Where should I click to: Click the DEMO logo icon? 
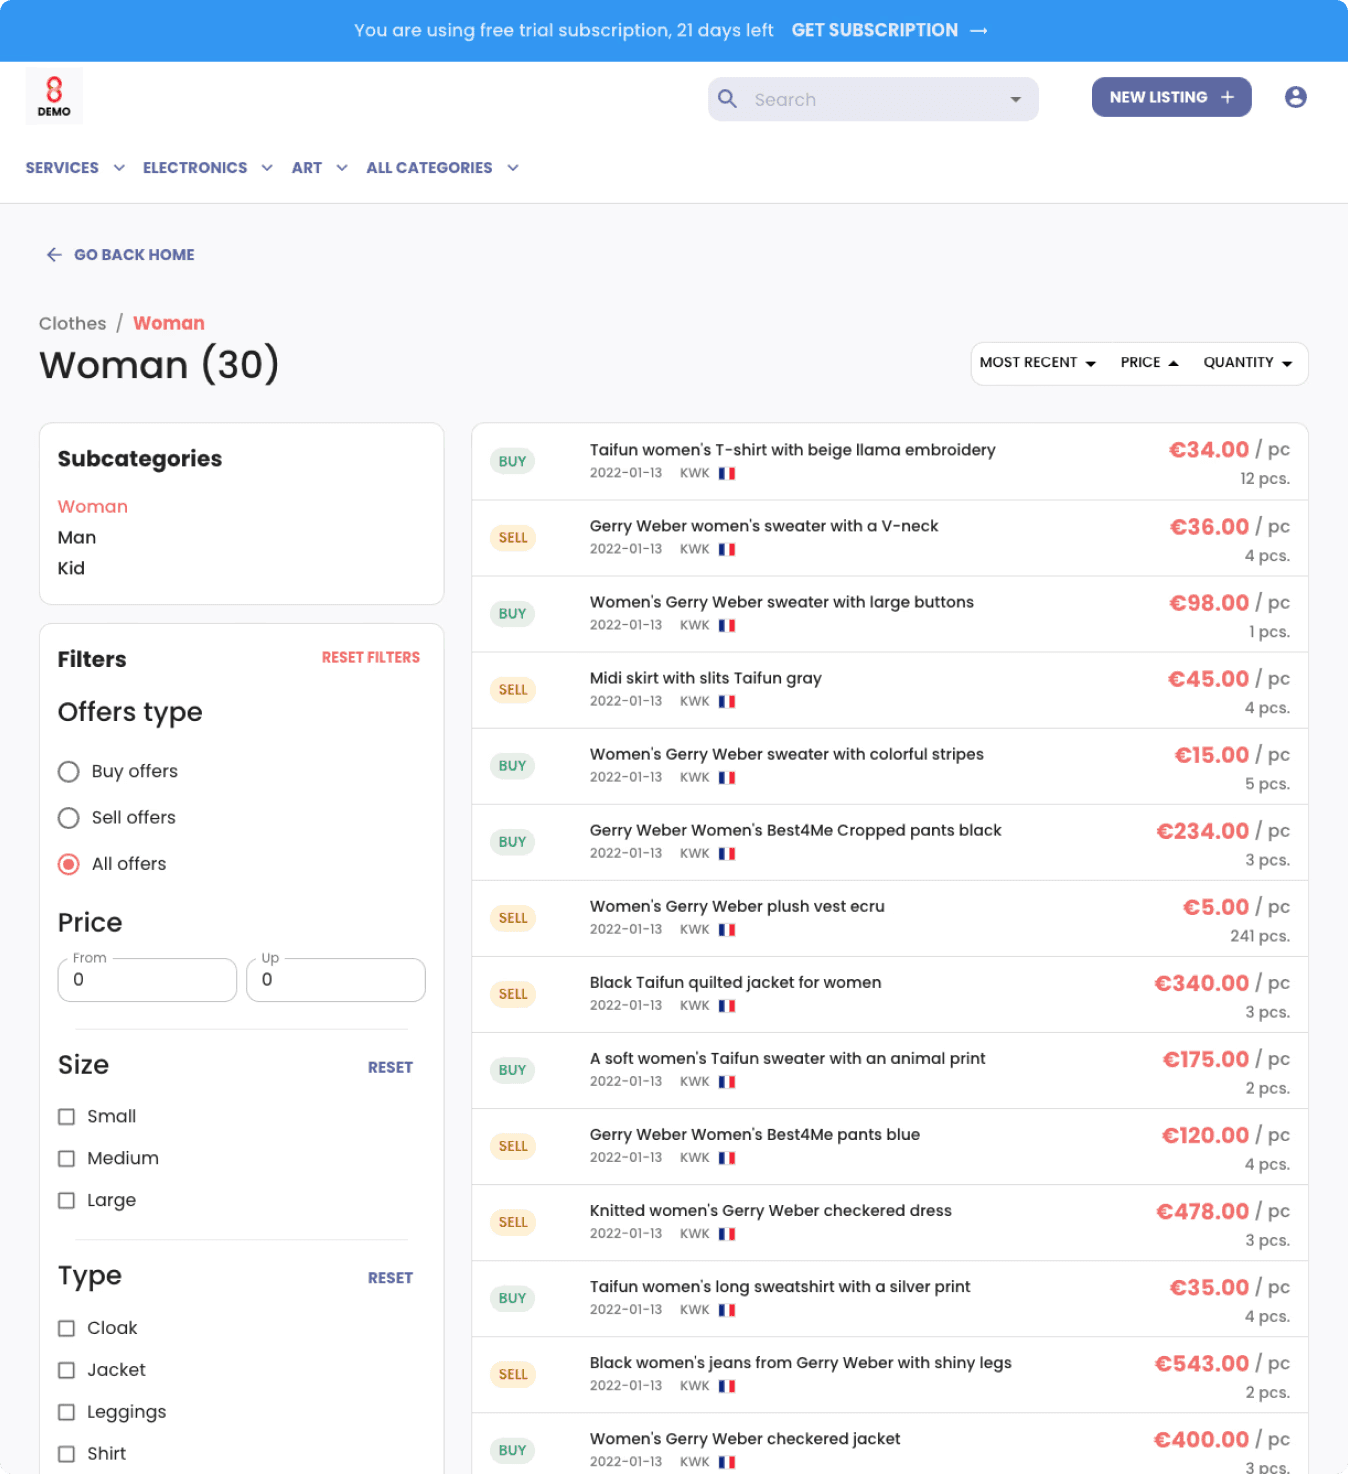tap(54, 96)
